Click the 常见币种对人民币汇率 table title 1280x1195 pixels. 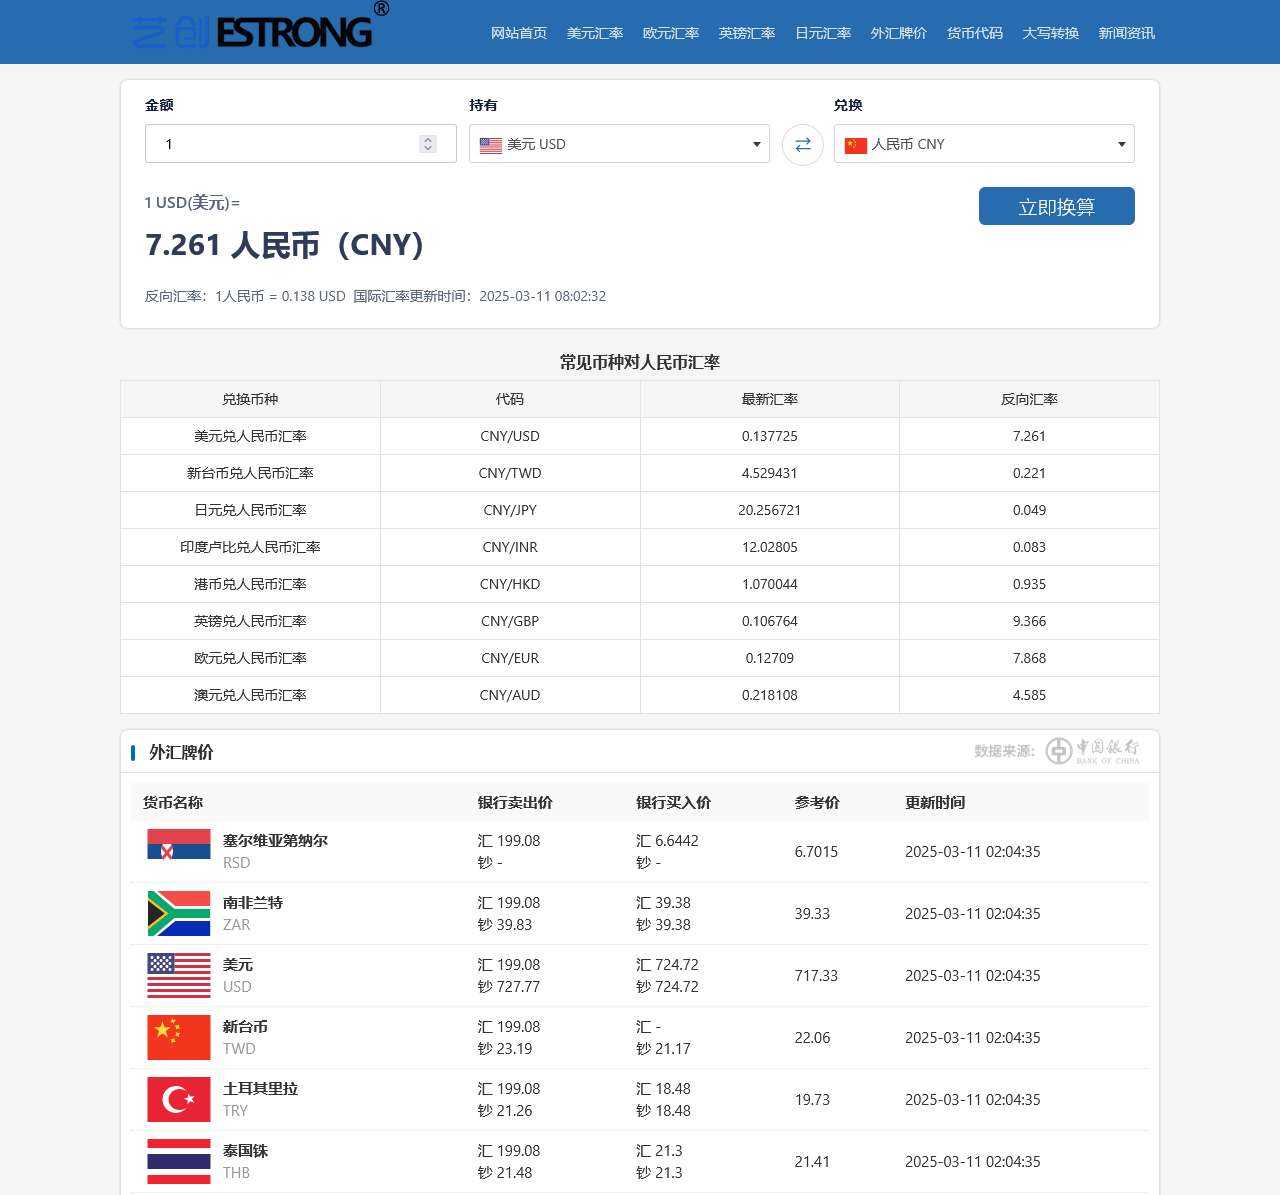click(x=640, y=362)
